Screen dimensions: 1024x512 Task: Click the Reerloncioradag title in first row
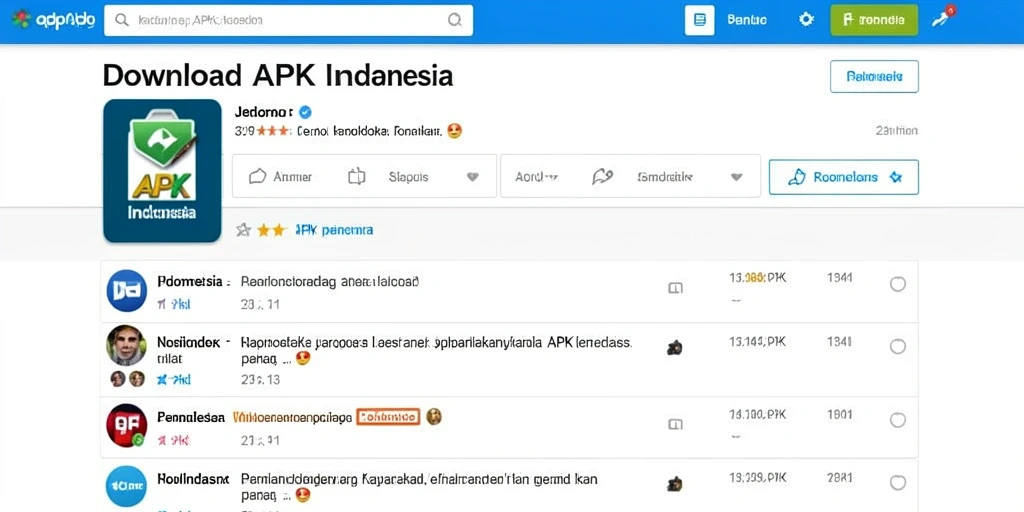(x=330, y=282)
